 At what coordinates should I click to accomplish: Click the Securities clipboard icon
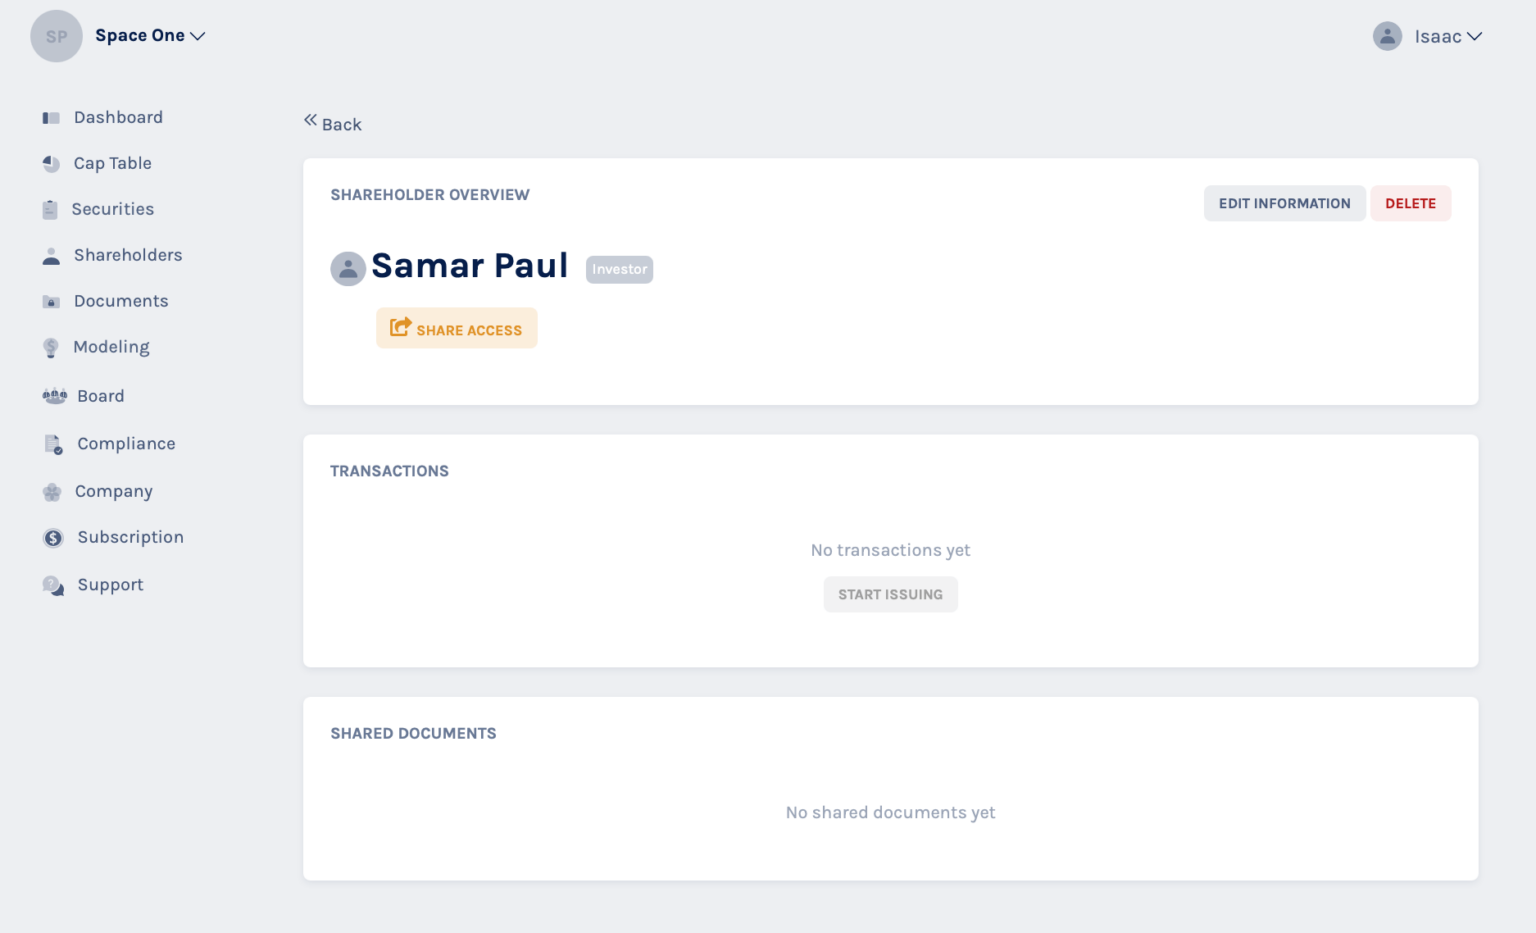tap(50, 209)
